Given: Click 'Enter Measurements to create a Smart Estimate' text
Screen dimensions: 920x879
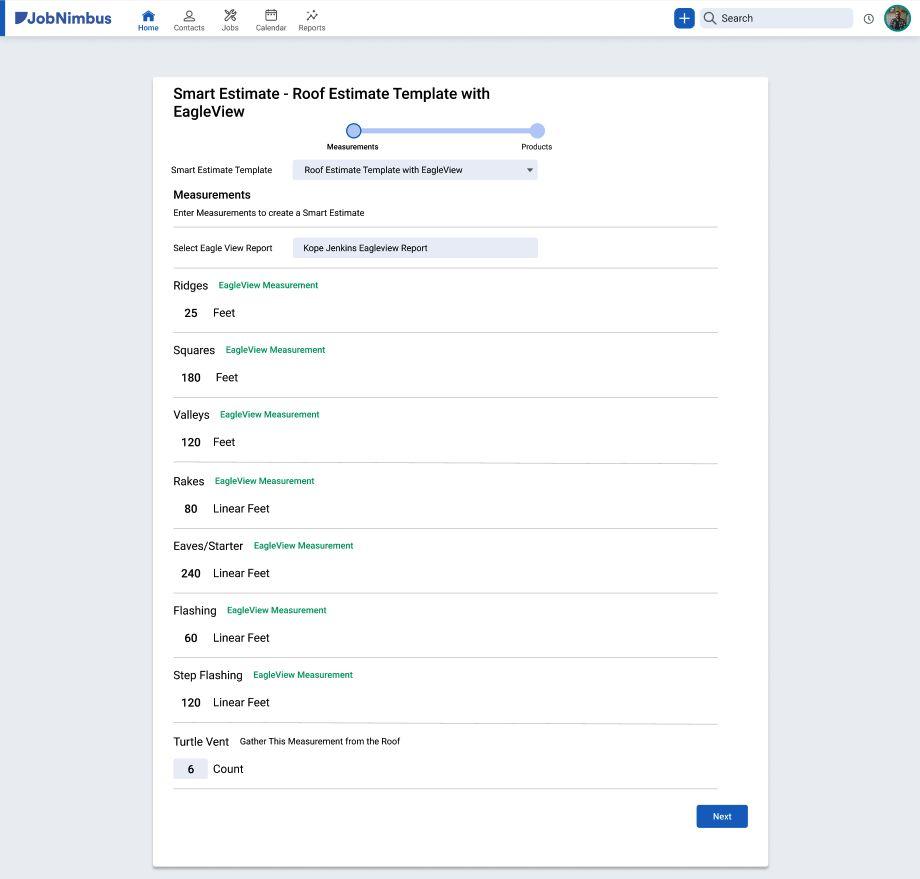Looking at the screenshot, I should coord(269,212).
